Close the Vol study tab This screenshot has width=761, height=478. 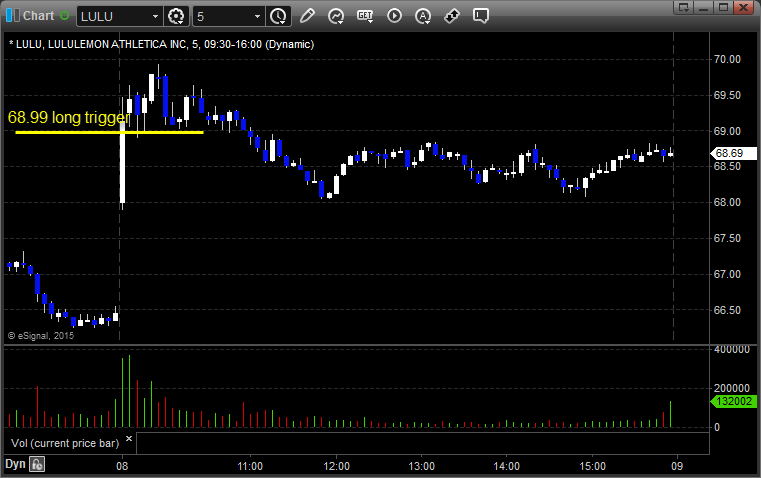(128, 439)
